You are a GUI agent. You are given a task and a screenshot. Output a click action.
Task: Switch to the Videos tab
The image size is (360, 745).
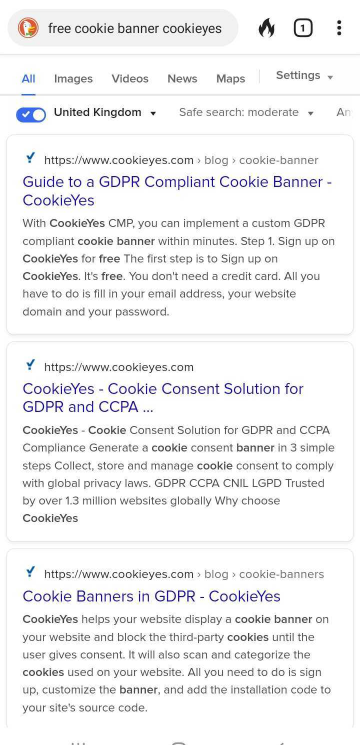pyautogui.click(x=130, y=78)
